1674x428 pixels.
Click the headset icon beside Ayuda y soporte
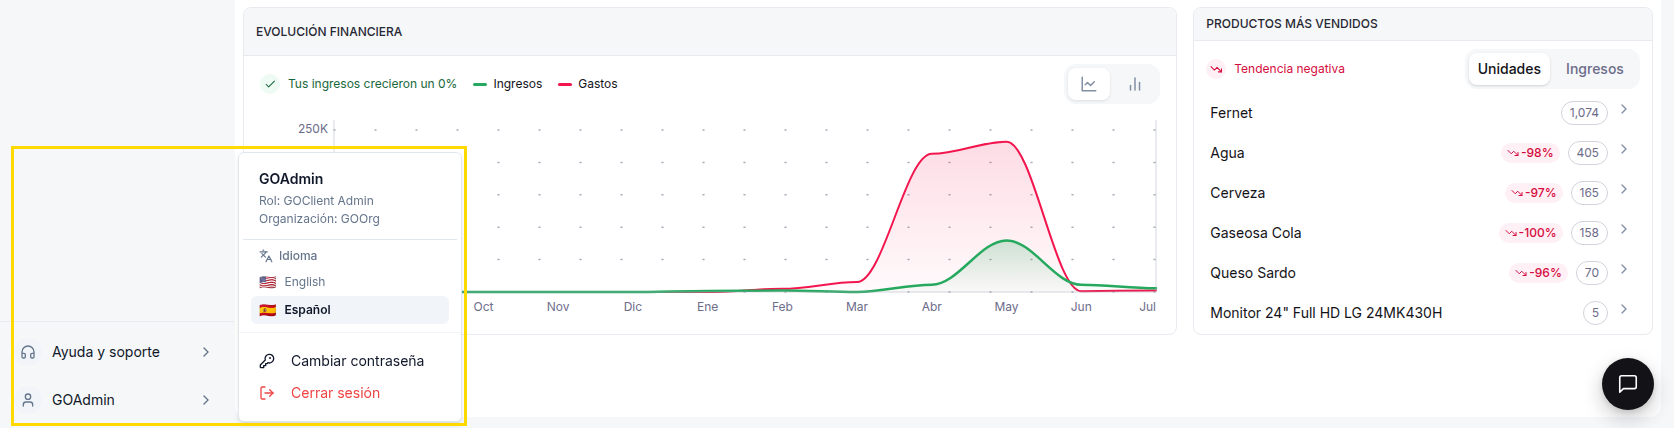click(28, 352)
